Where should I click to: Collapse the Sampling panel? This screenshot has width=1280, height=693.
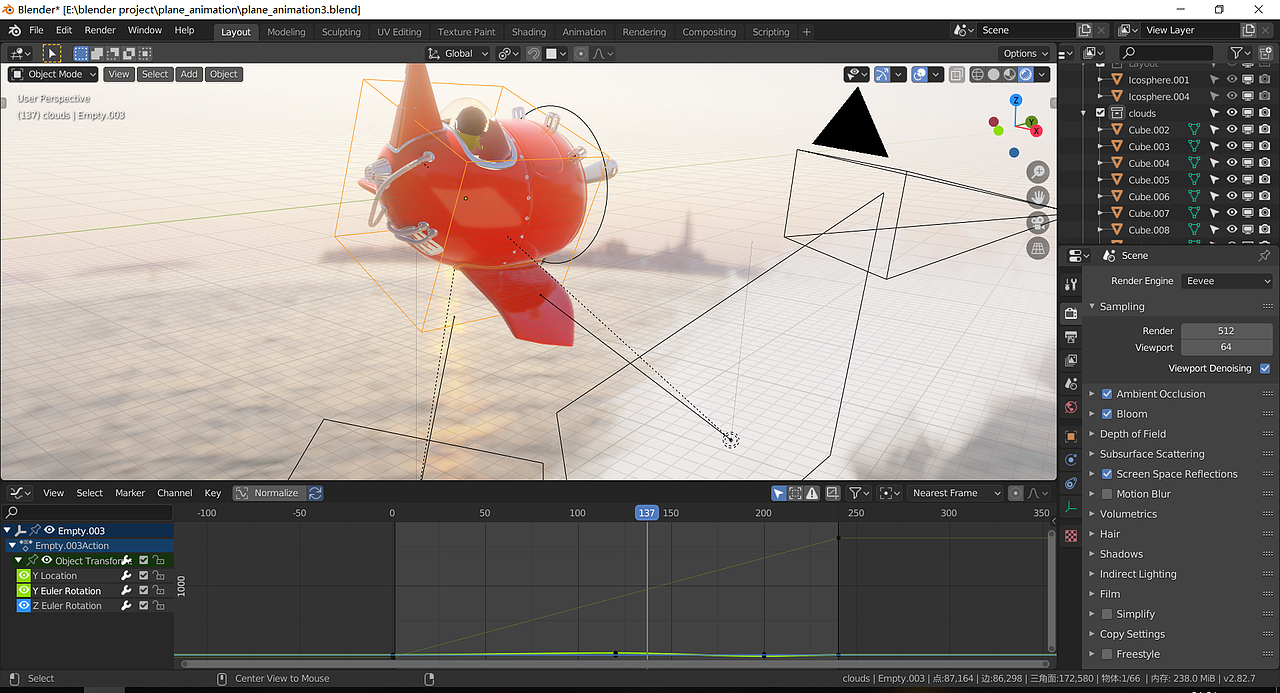1122,307
